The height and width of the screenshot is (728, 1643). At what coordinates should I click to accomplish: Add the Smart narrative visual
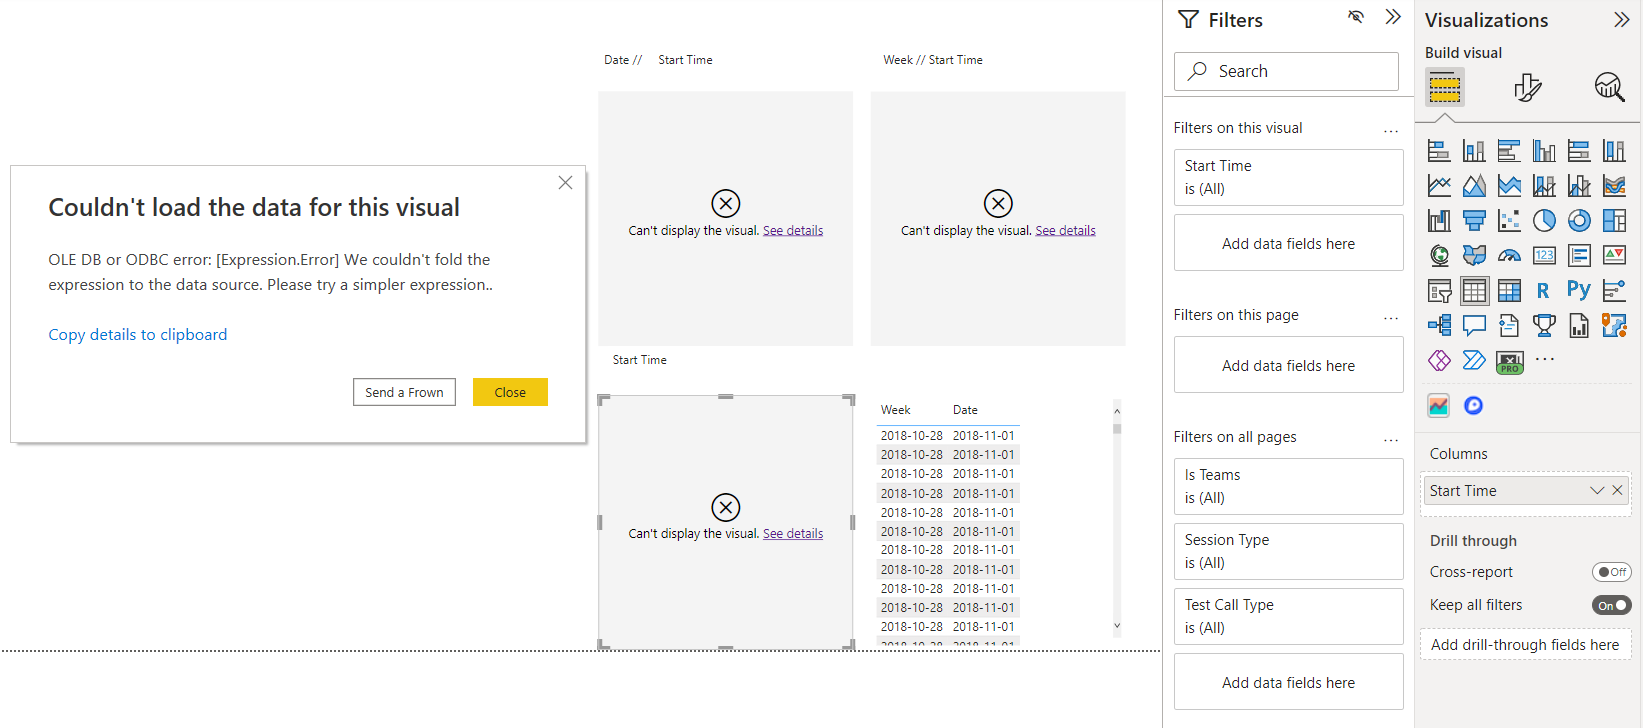tap(1509, 325)
